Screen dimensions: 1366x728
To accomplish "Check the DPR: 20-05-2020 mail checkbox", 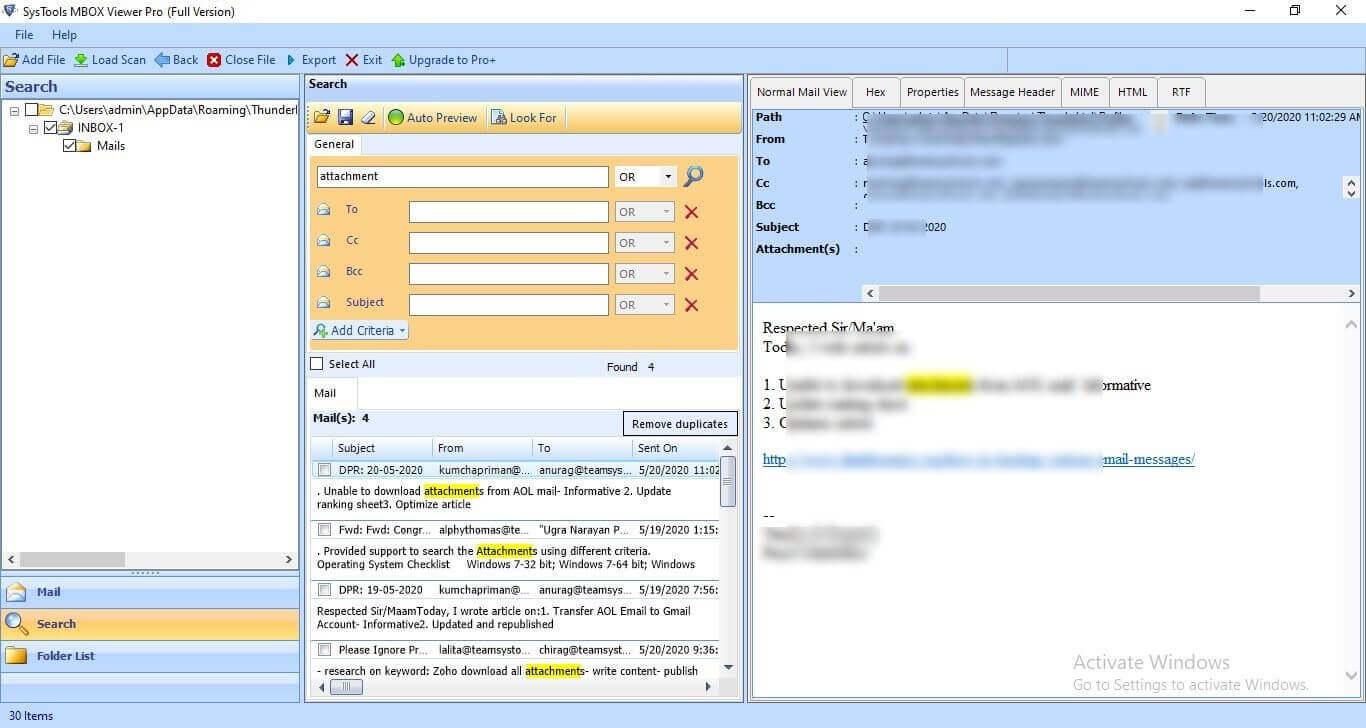I will 324,470.
